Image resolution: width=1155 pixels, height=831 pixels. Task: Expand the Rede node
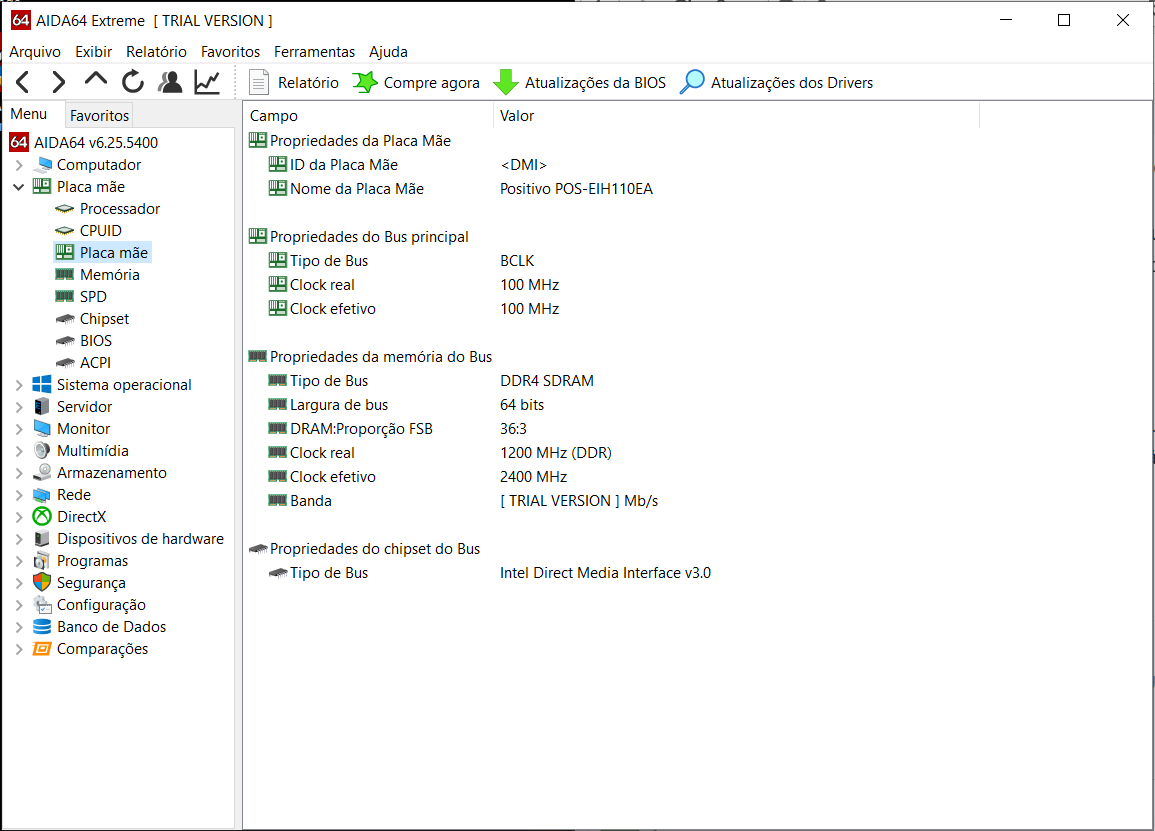19,495
